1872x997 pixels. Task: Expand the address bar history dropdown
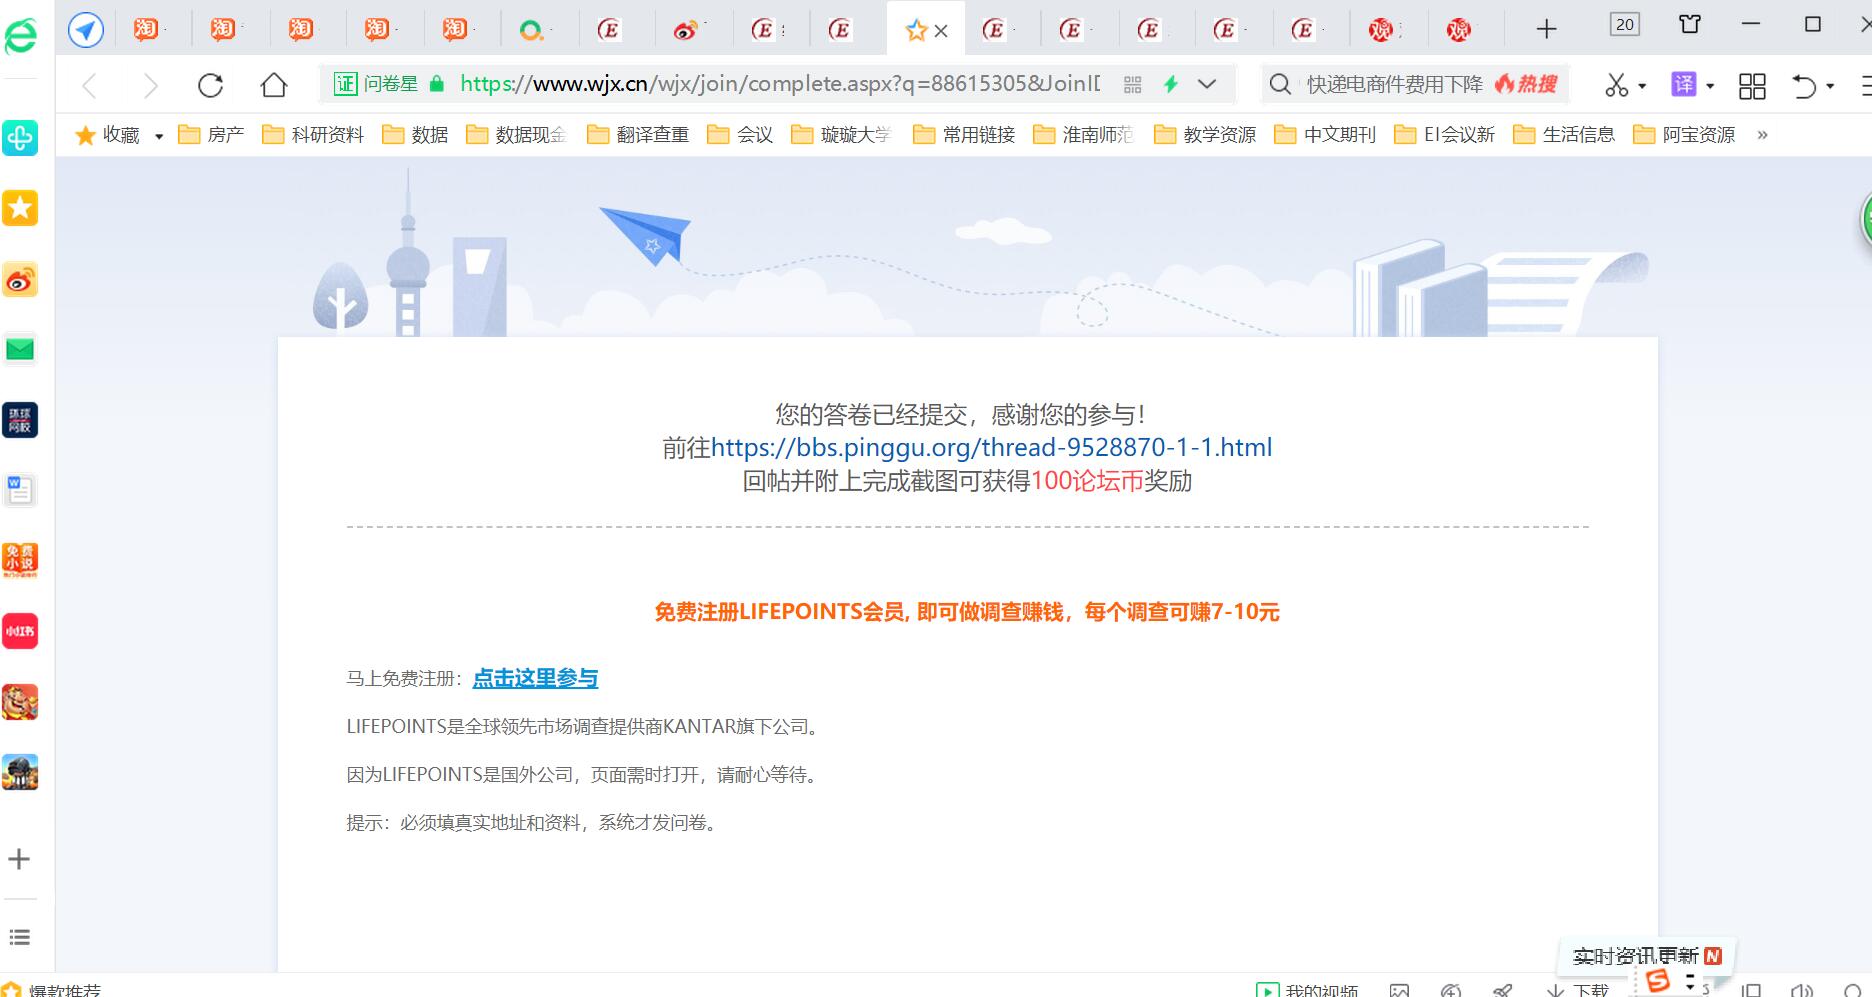(1207, 85)
